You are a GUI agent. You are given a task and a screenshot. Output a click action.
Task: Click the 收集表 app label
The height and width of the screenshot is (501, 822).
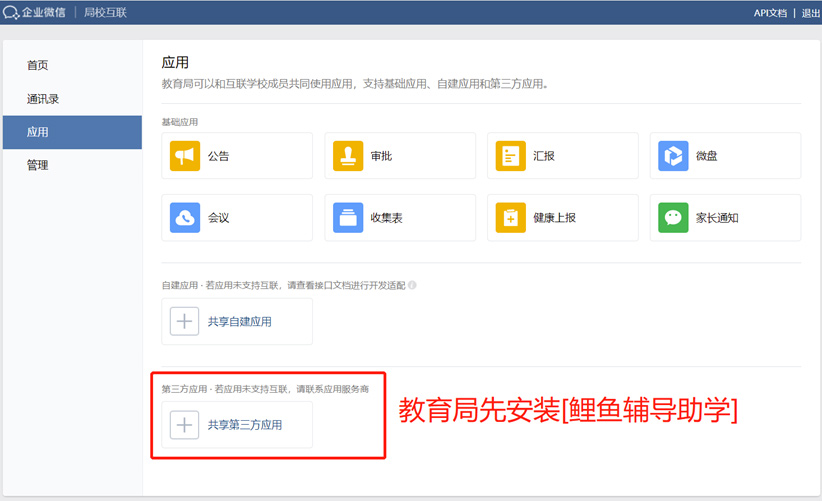click(x=386, y=218)
